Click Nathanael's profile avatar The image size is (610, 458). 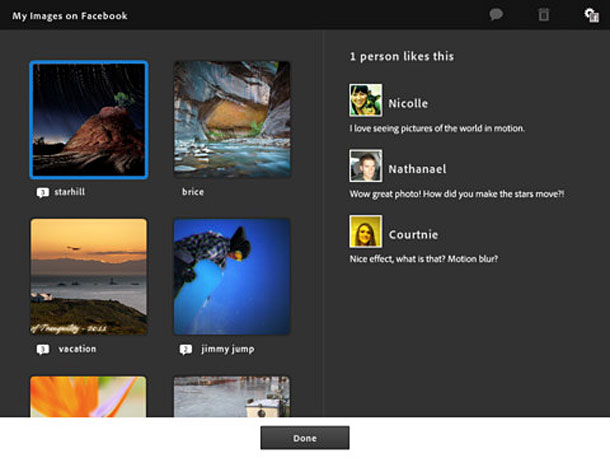click(365, 166)
